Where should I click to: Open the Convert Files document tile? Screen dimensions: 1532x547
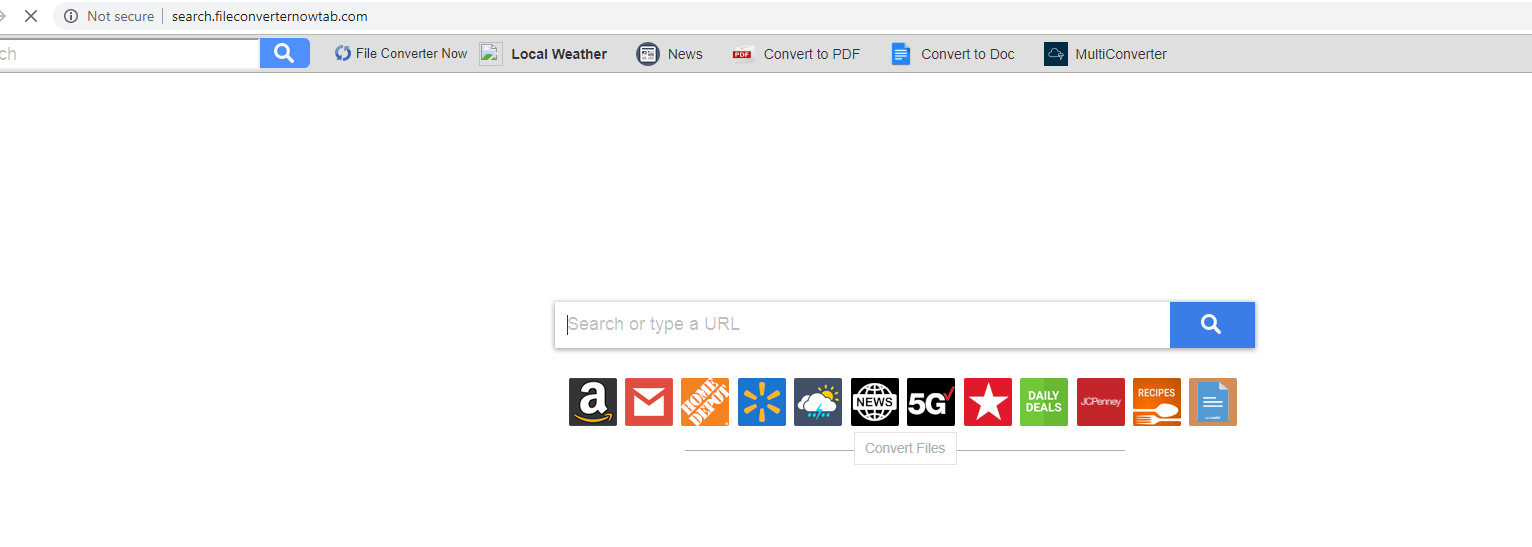[x=1213, y=402]
